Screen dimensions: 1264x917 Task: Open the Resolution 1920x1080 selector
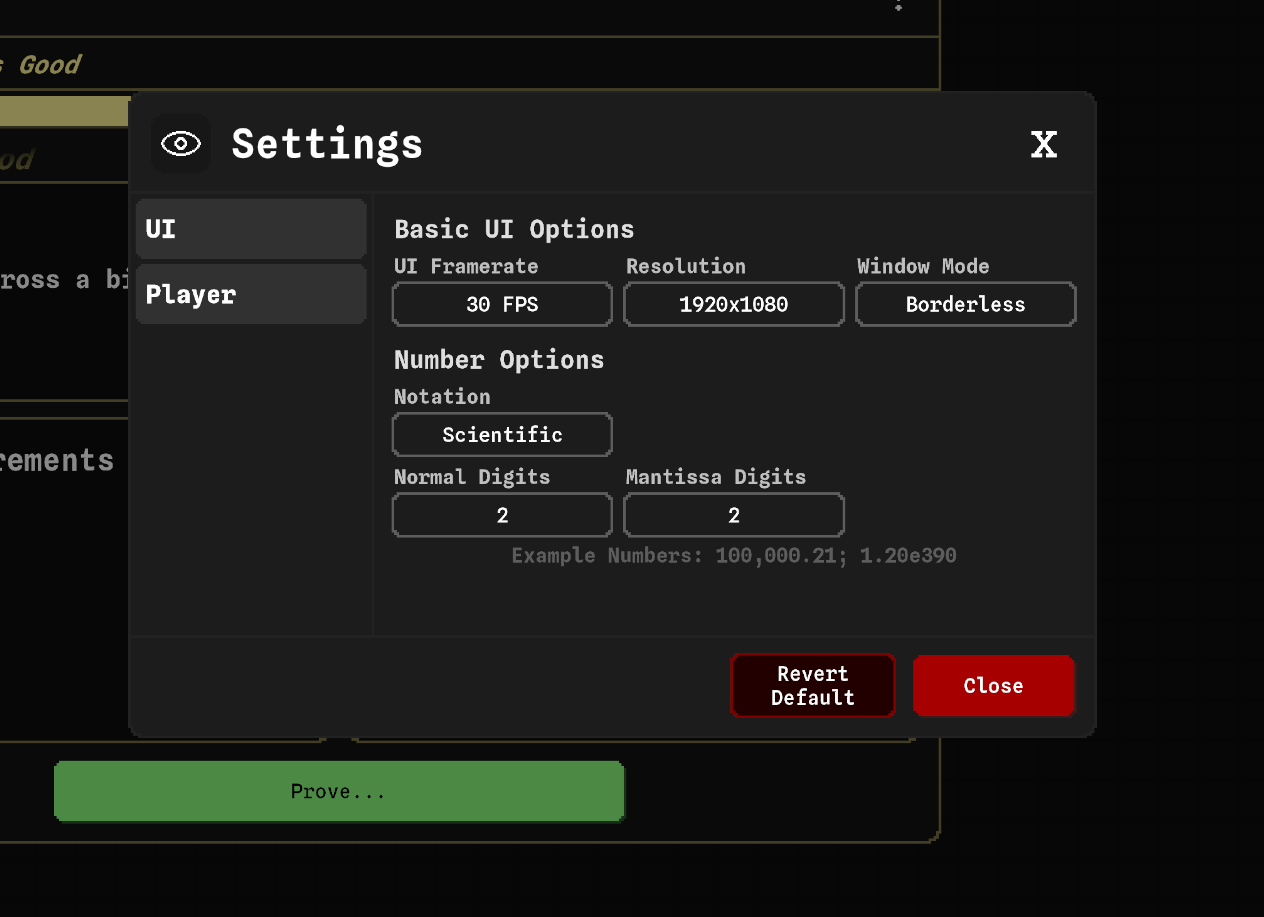733,305
